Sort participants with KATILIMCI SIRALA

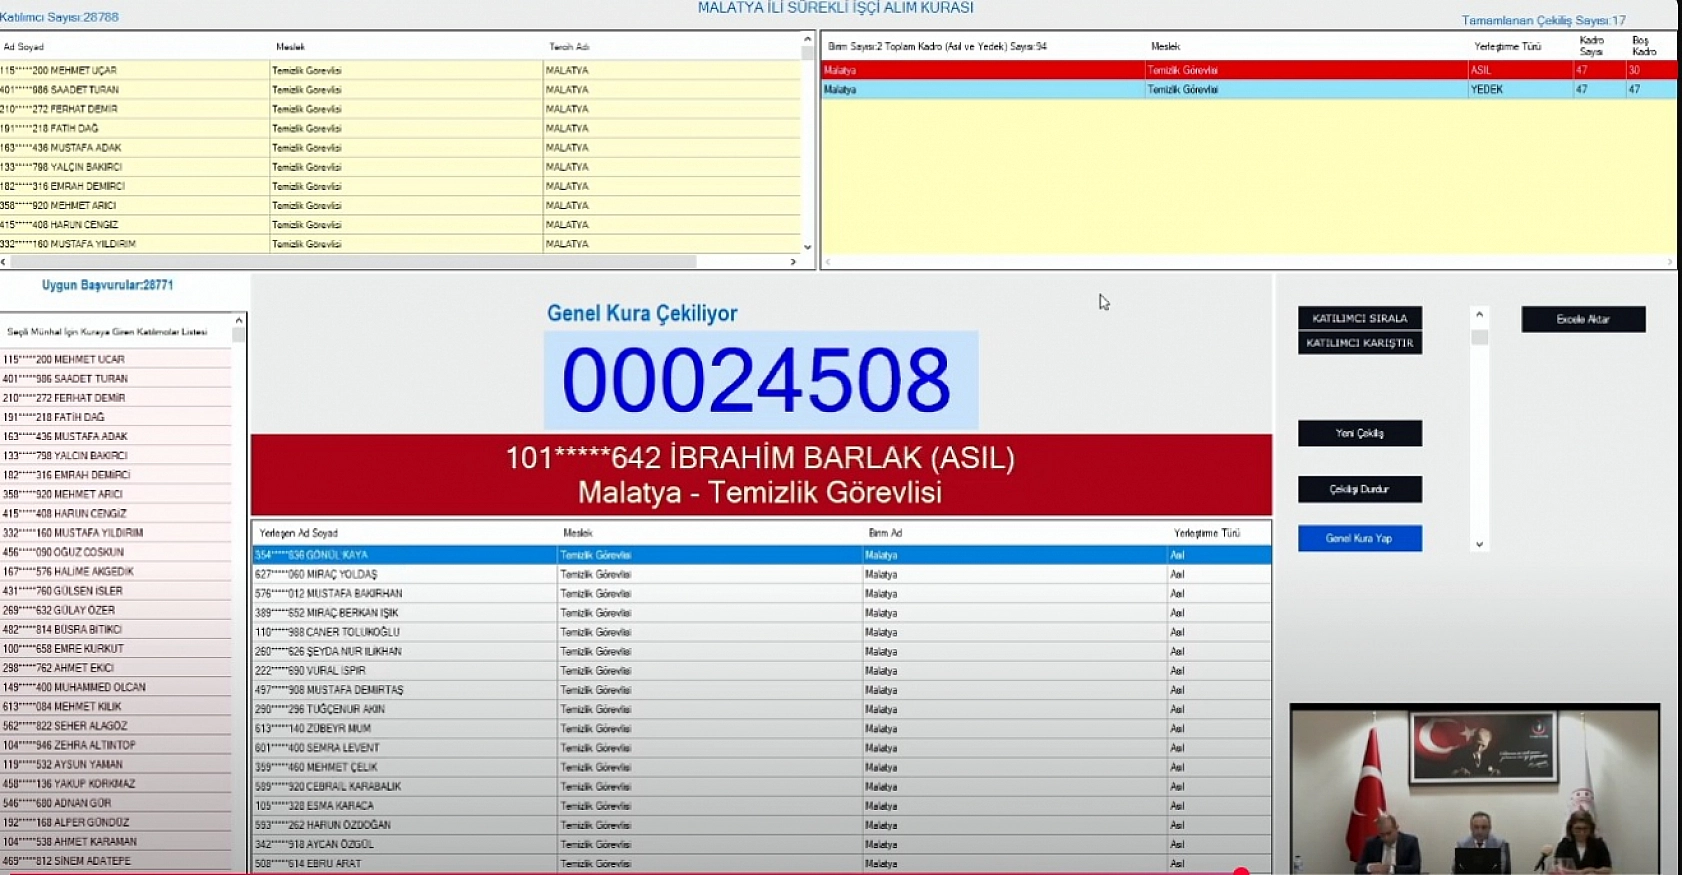click(x=1359, y=318)
